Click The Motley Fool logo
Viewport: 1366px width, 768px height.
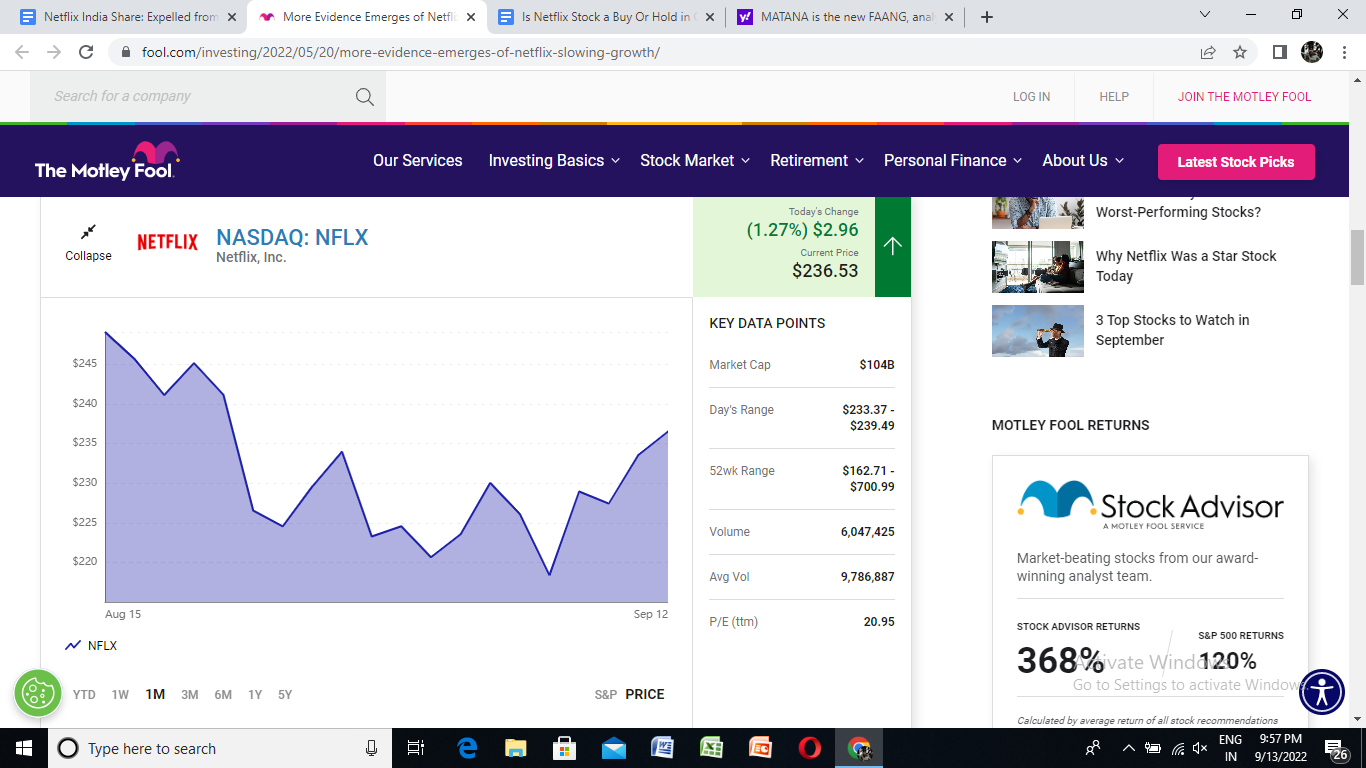pyautogui.click(x=107, y=161)
